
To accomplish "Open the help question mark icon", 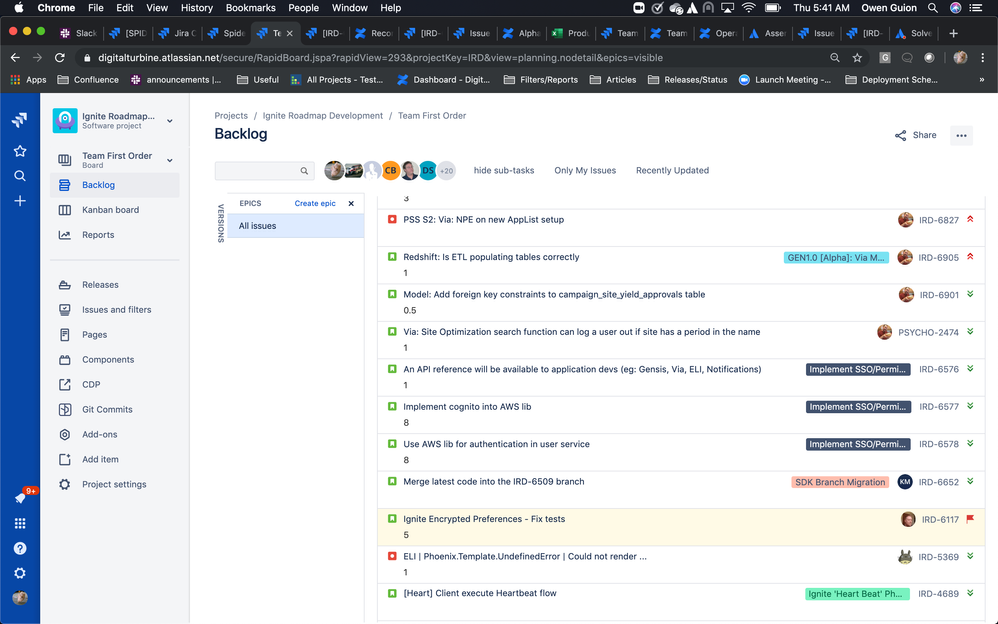I will (x=20, y=548).
